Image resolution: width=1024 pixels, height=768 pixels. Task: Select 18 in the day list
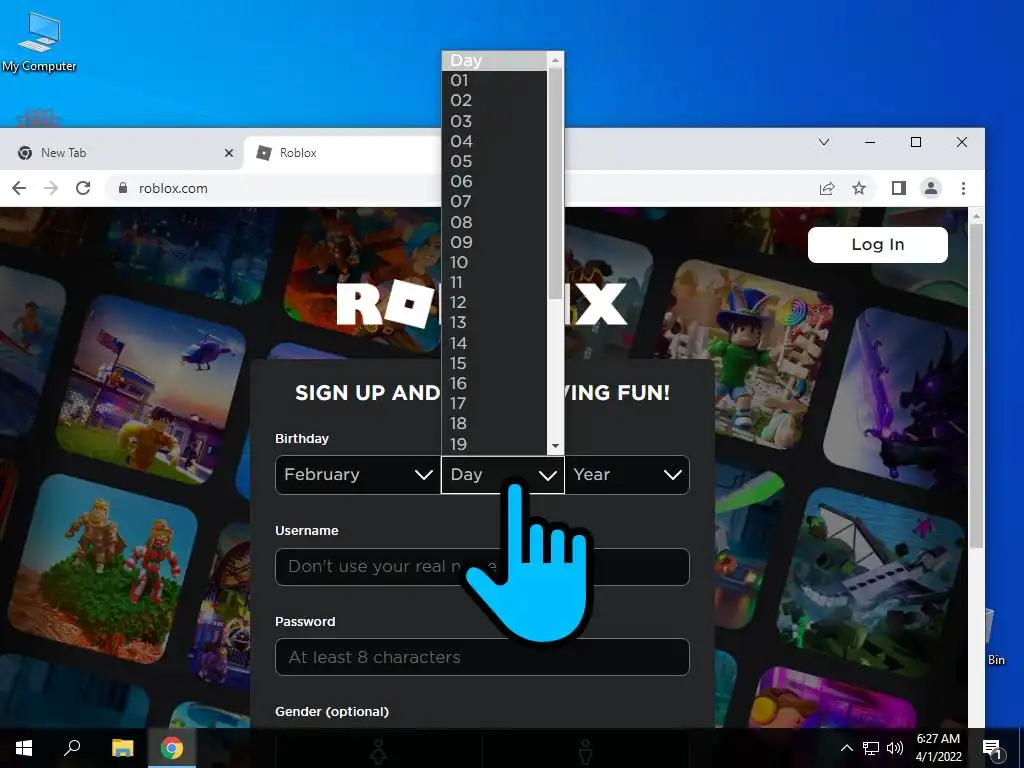[x=494, y=424]
